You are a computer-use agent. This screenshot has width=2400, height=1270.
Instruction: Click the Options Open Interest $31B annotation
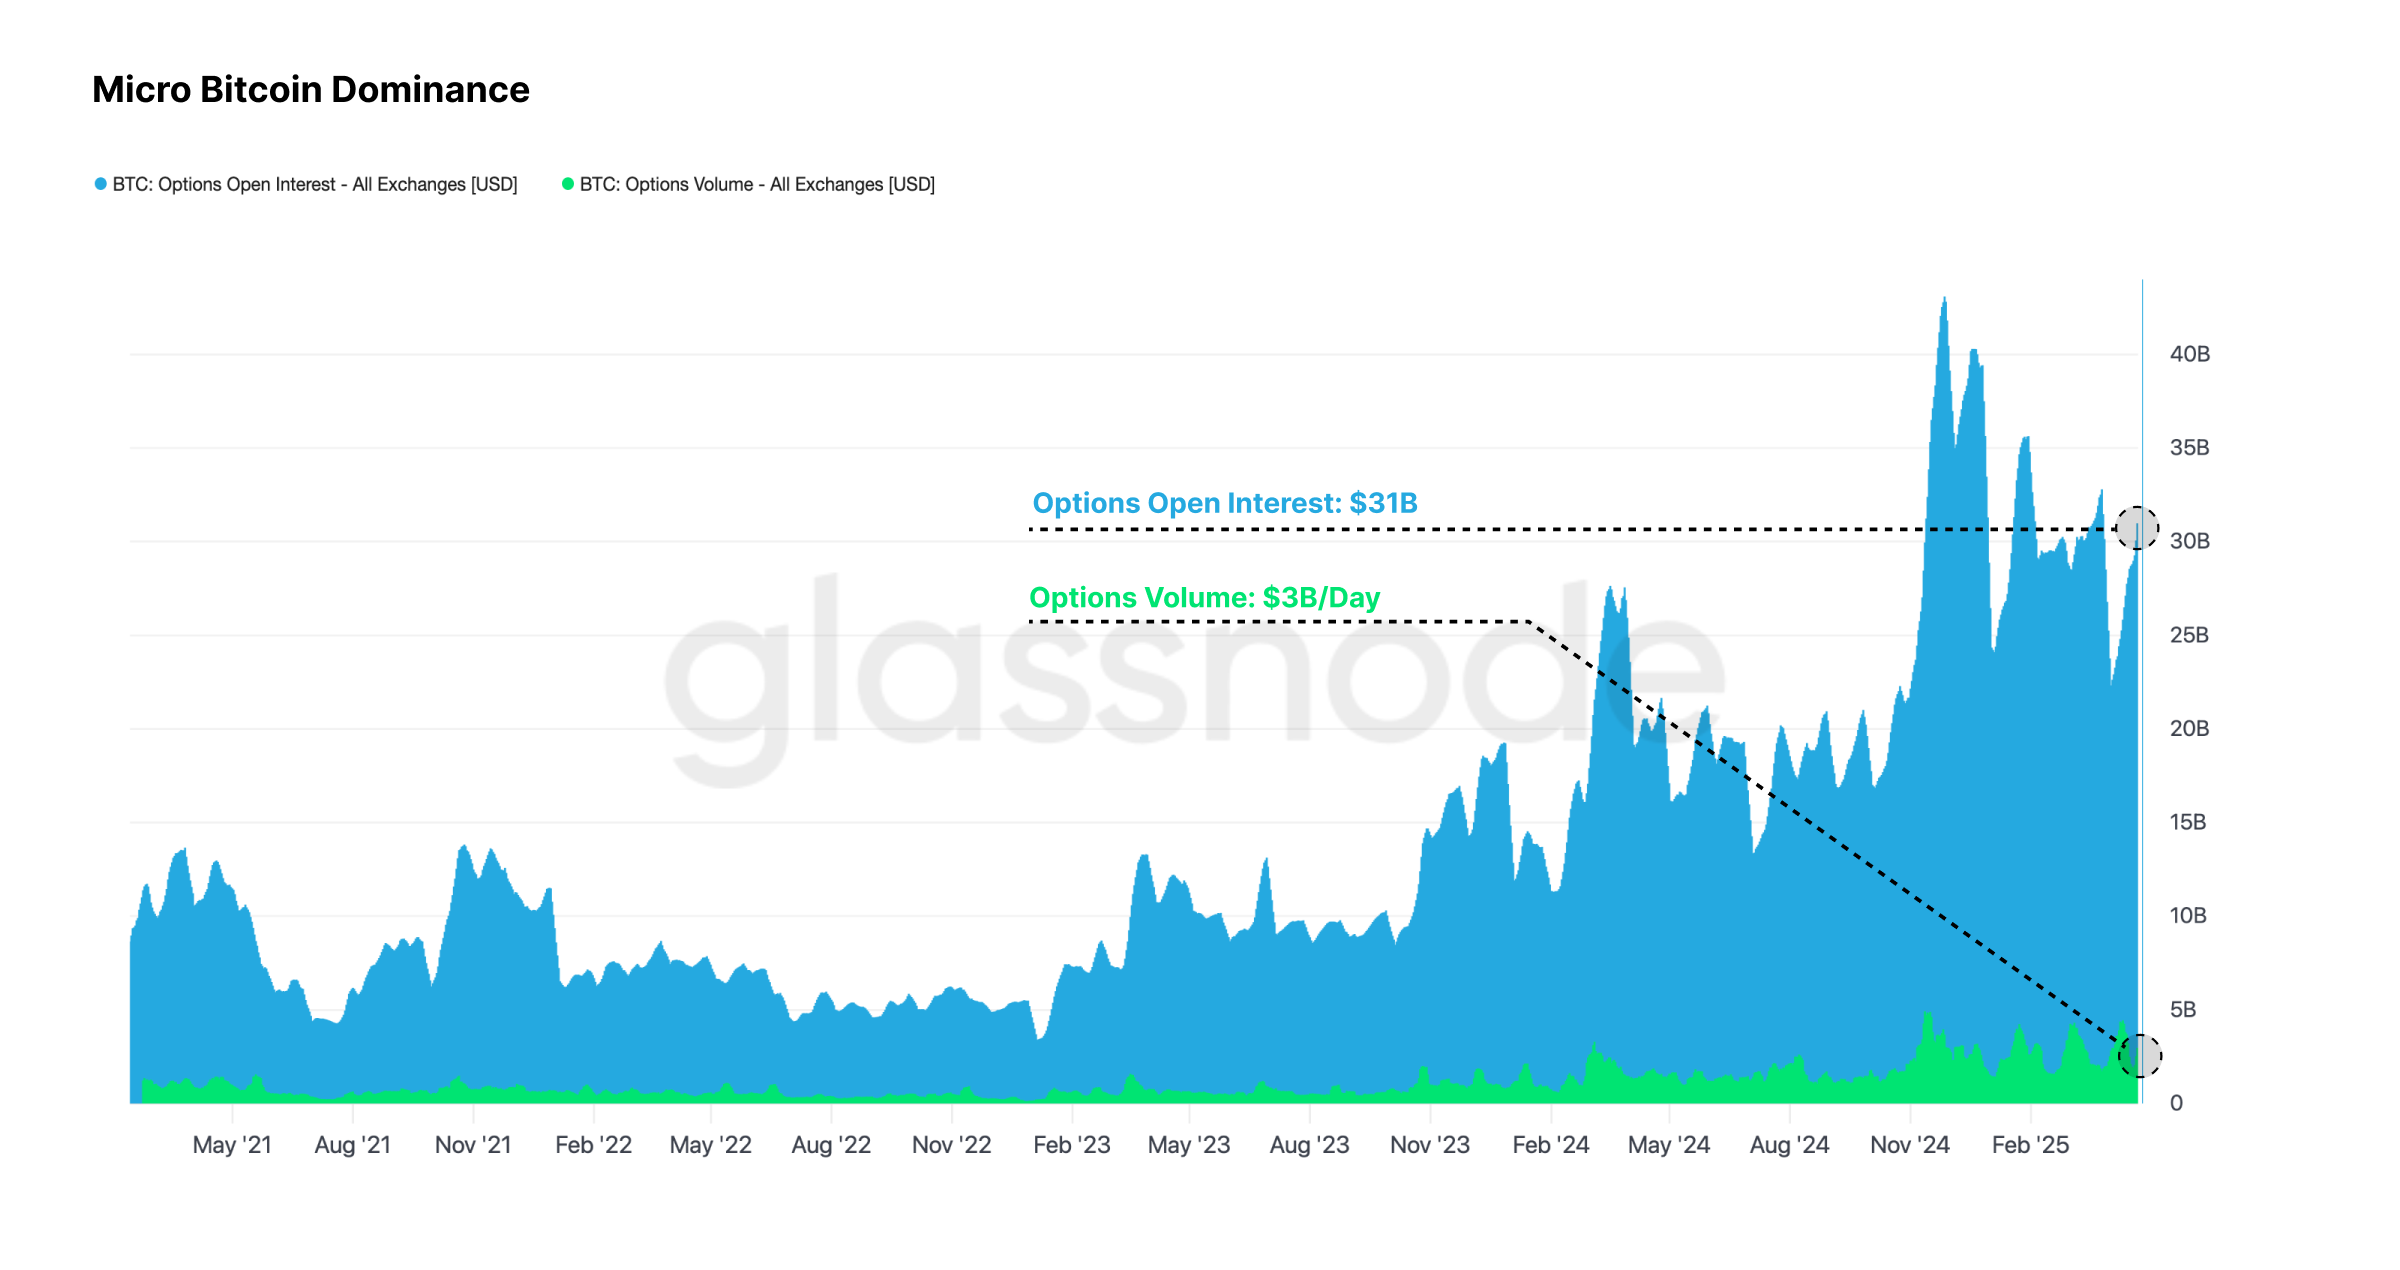pyautogui.click(x=1224, y=503)
